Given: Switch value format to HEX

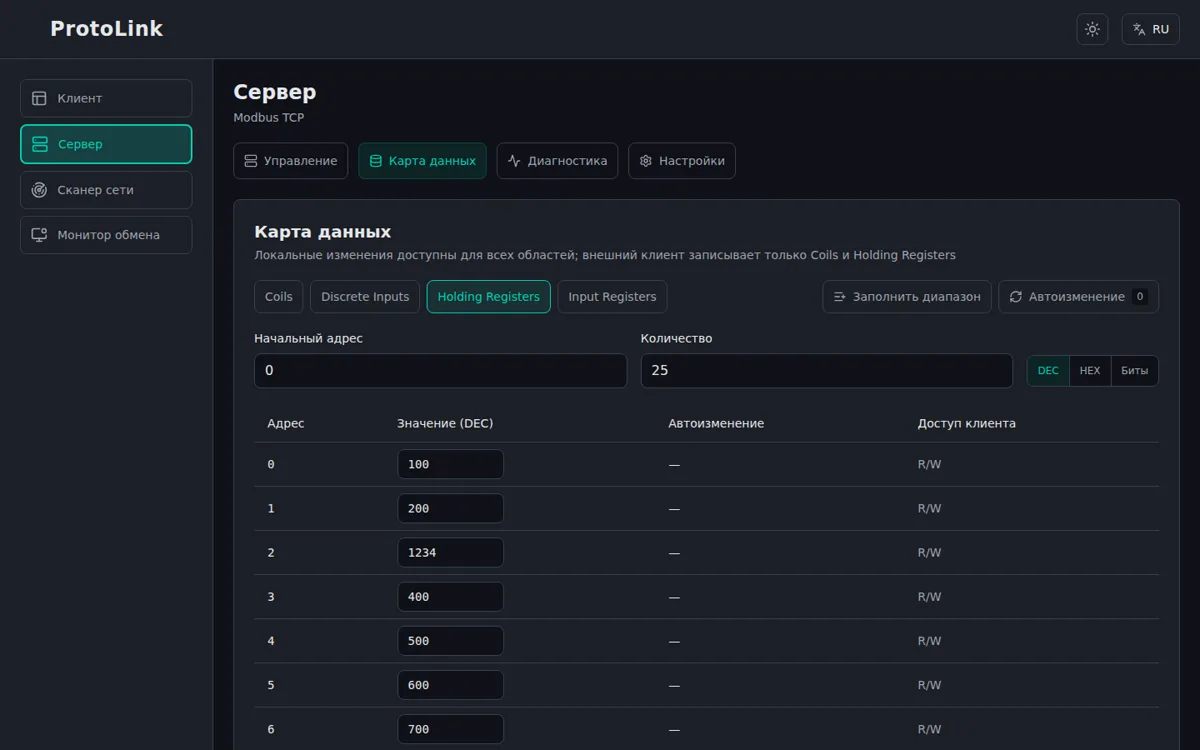Looking at the screenshot, I should (1090, 371).
